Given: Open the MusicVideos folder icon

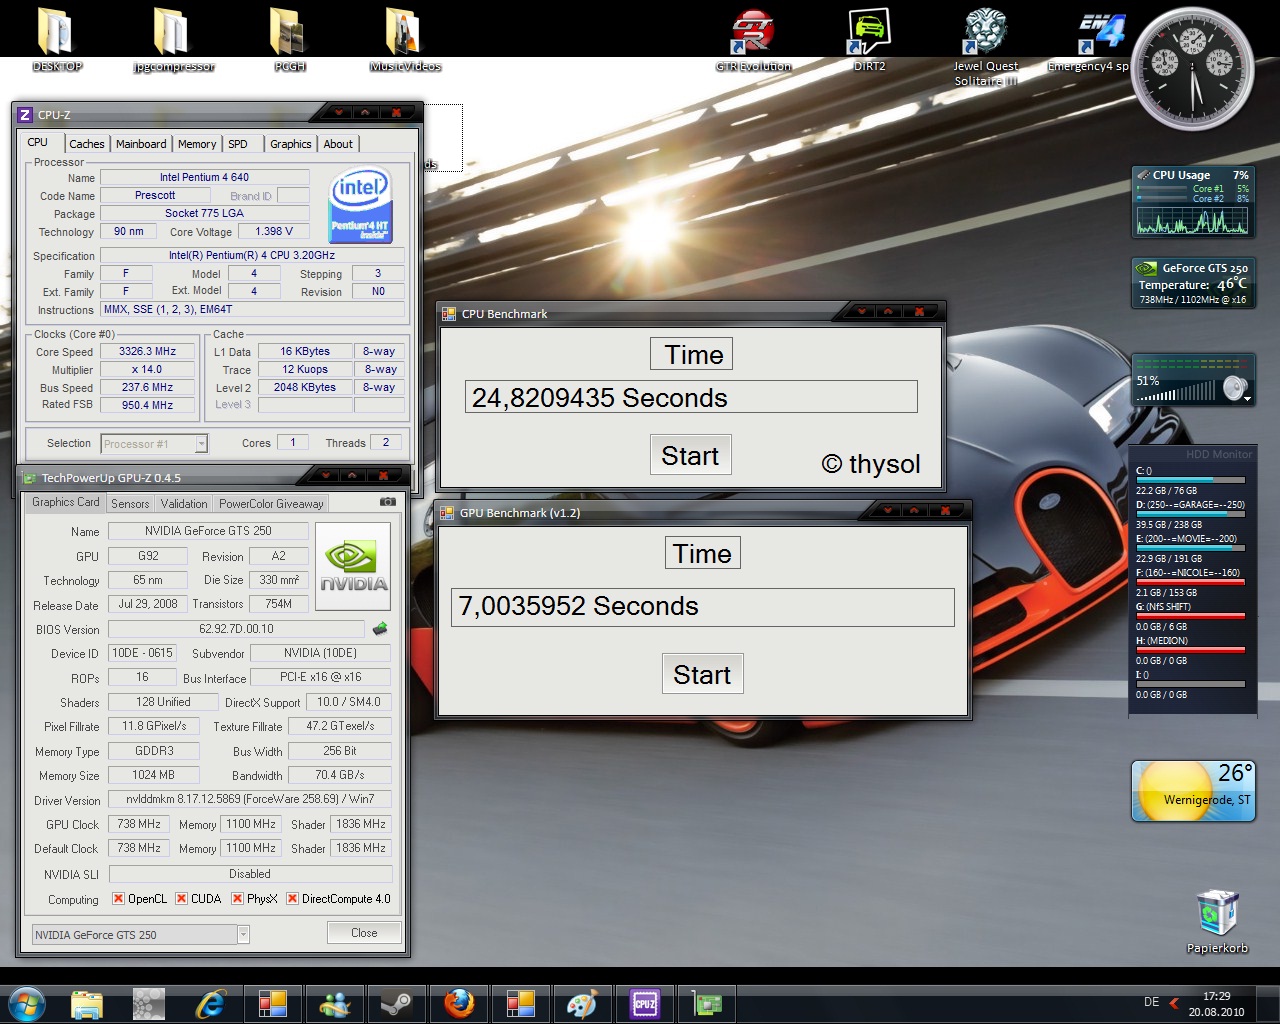Looking at the screenshot, I should (x=405, y=40).
